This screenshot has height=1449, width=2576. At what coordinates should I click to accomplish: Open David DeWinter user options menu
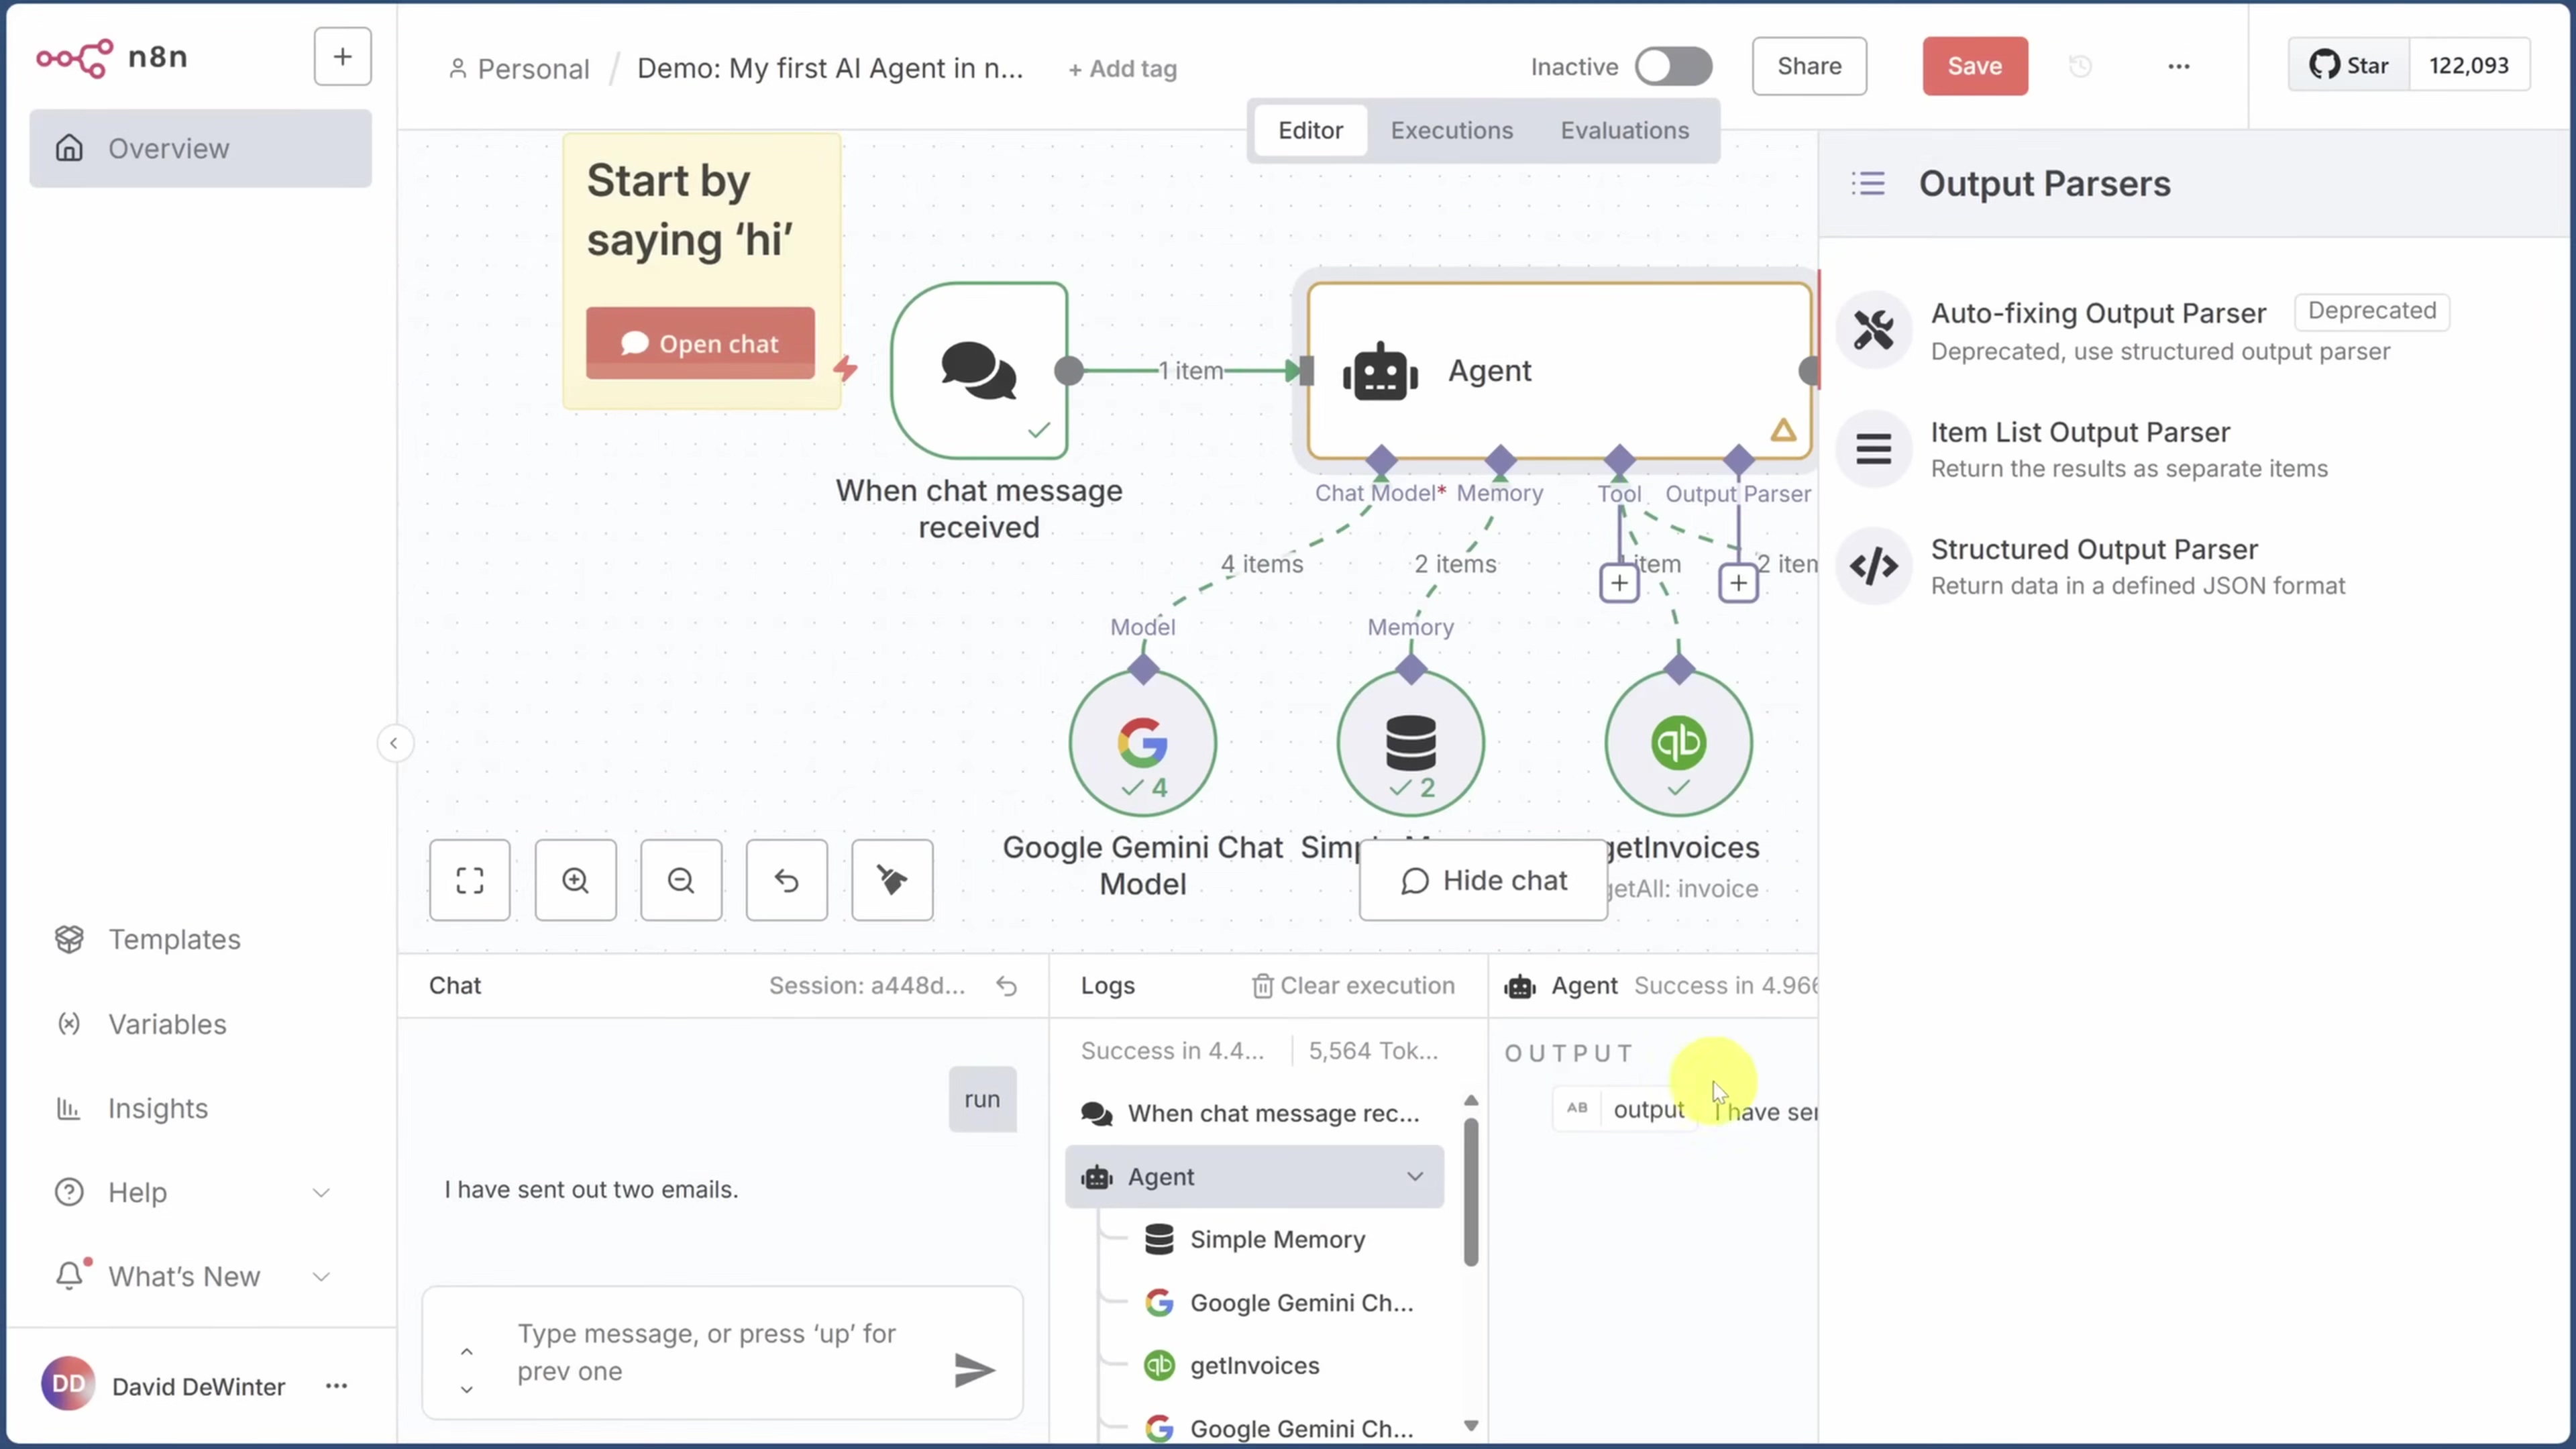pos(337,1386)
